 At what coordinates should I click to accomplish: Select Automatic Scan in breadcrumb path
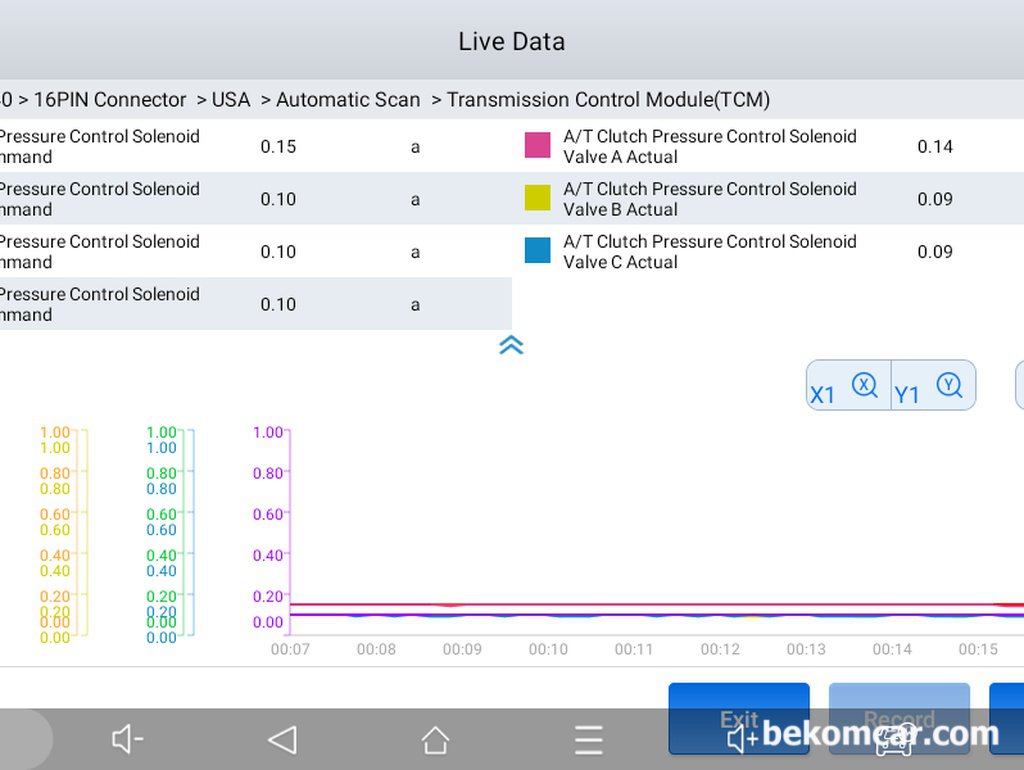[x=347, y=100]
